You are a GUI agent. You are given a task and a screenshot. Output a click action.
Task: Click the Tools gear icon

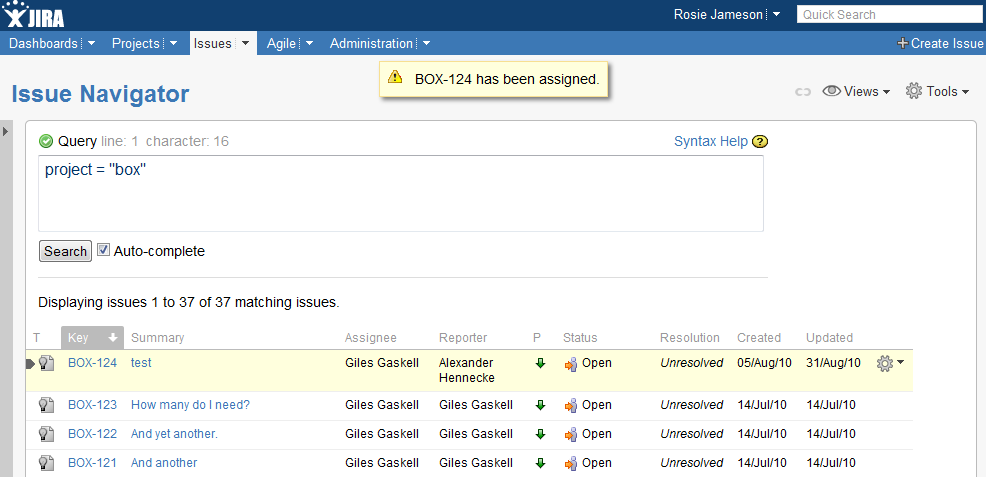[x=913, y=91]
